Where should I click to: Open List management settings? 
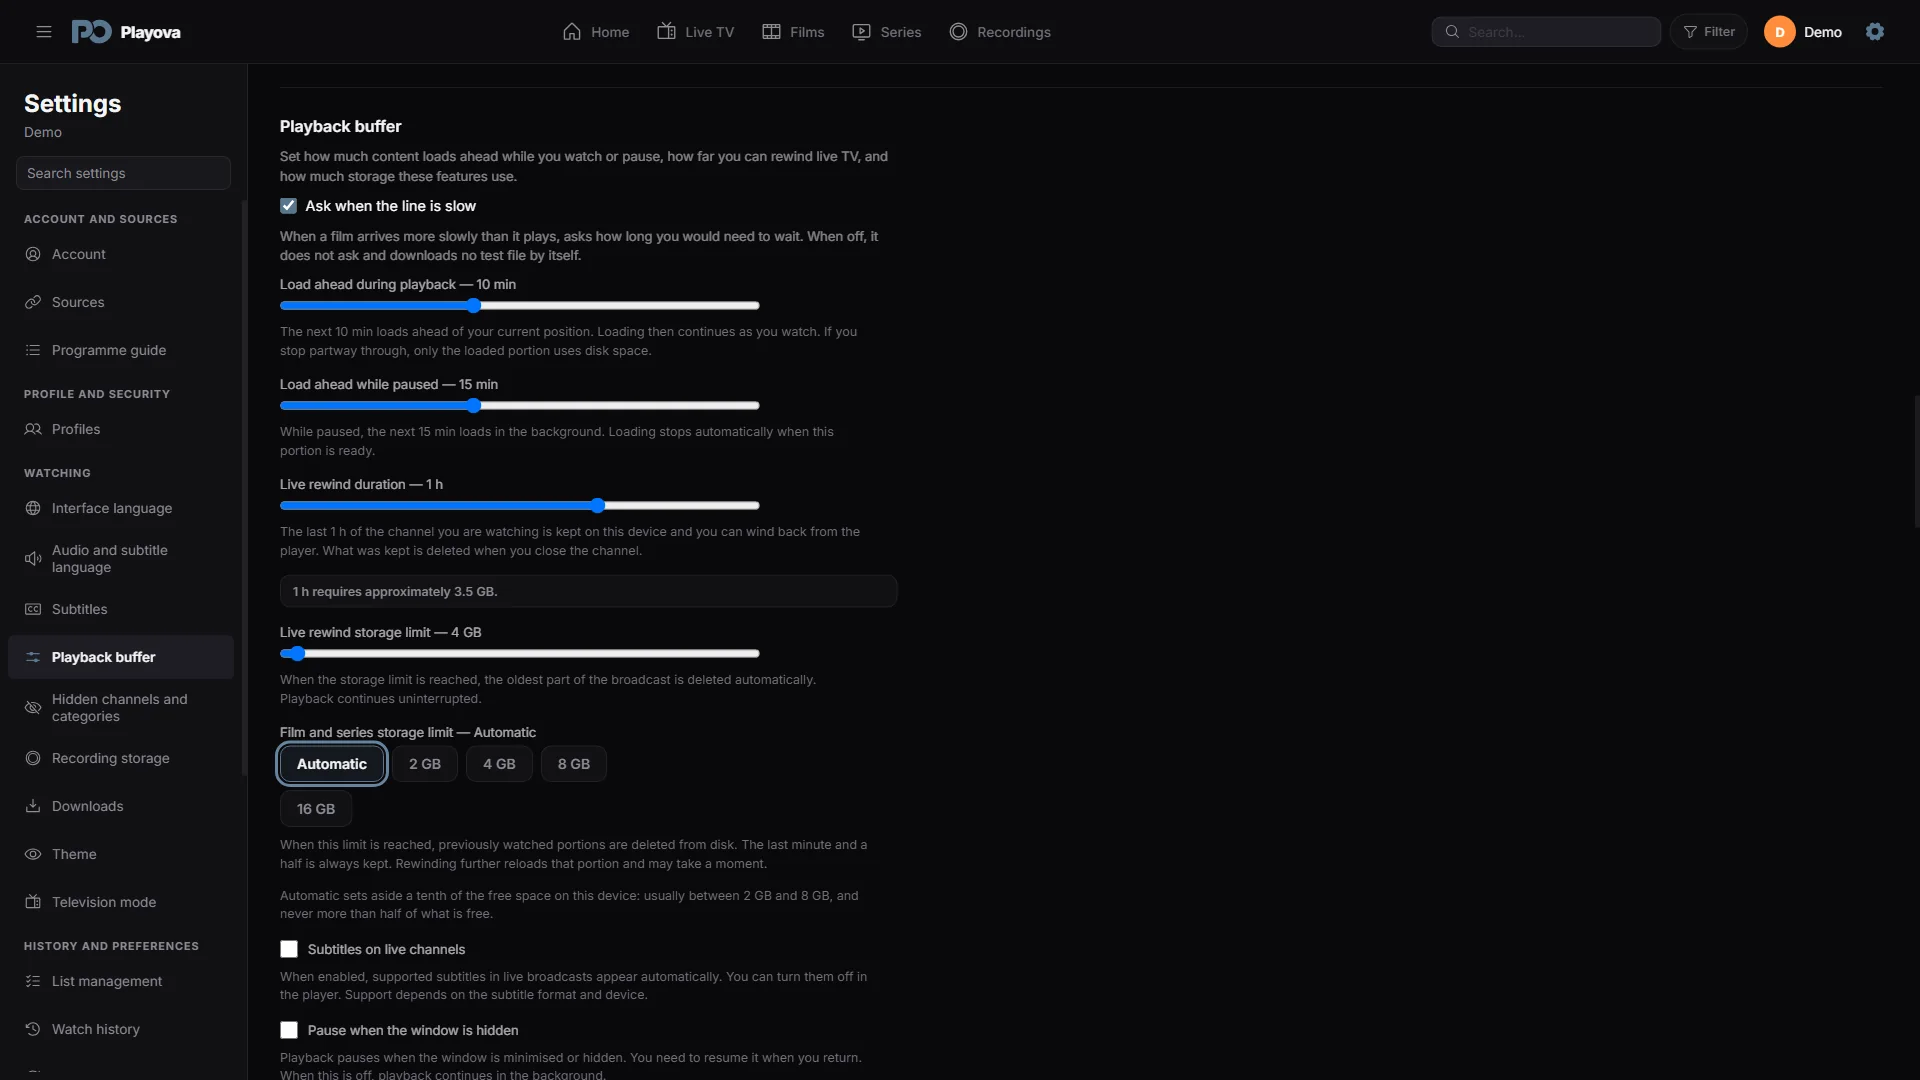[121, 981]
